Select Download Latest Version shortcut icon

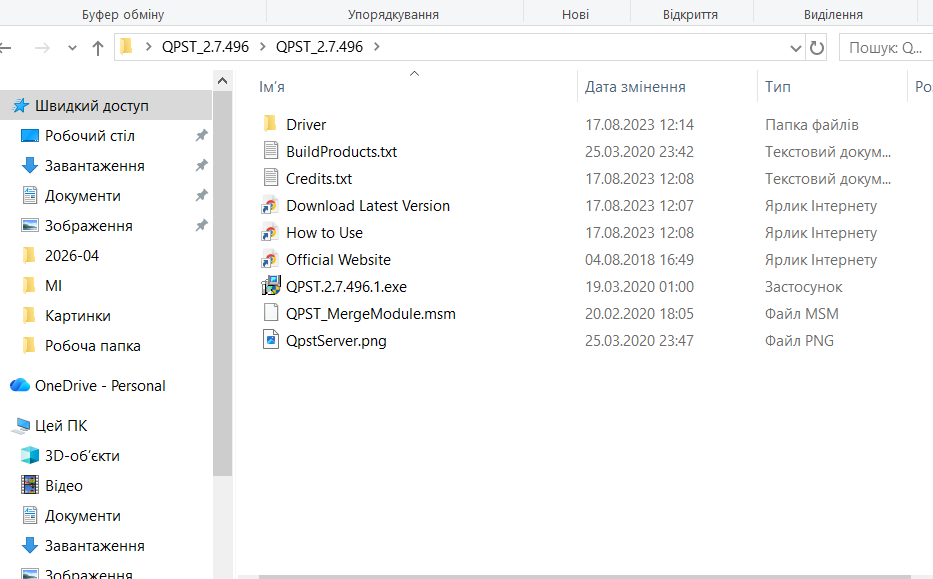click(x=270, y=205)
